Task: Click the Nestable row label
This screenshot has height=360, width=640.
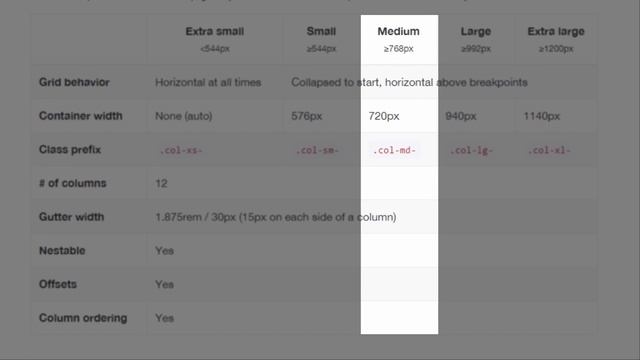Action: pyautogui.click(x=62, y=250)
